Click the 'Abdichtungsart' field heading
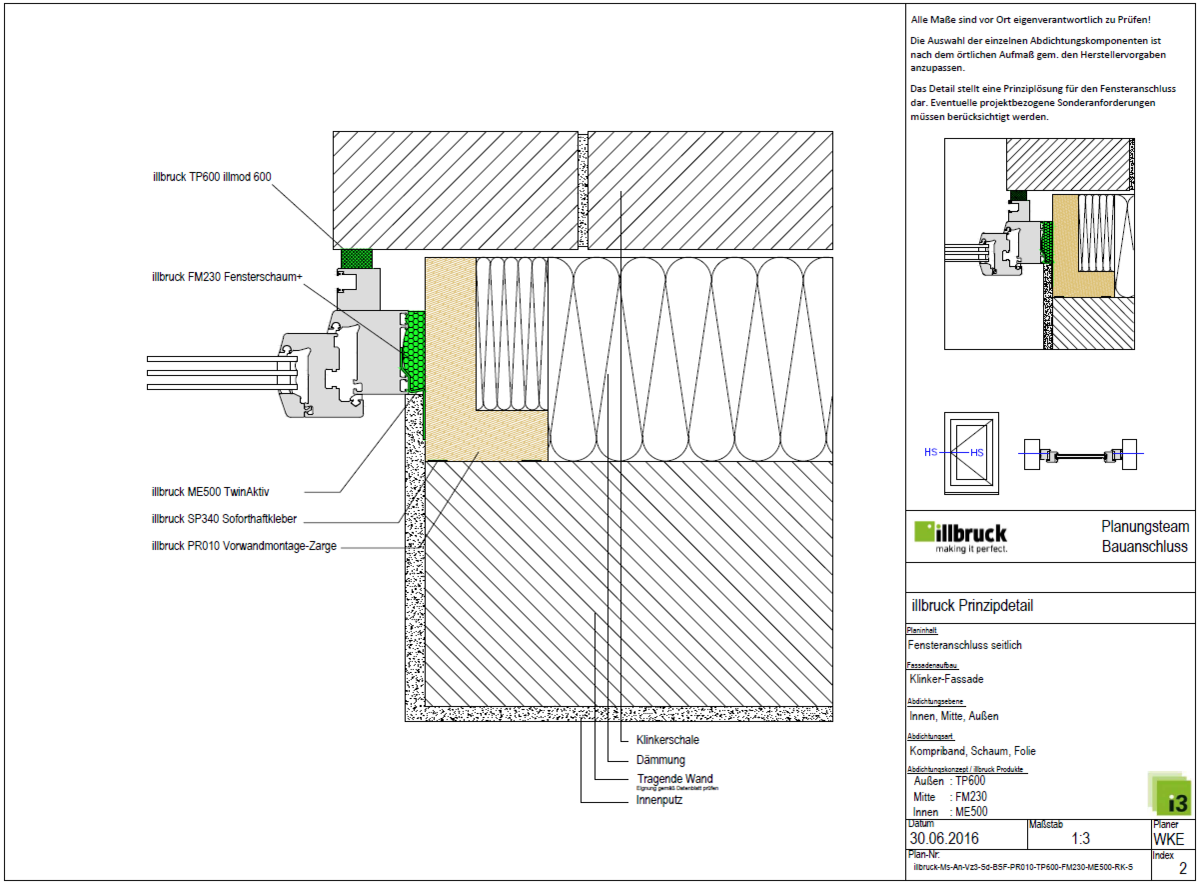The image size is (1200, 885). pyautogui.click(x=929, y=735)
